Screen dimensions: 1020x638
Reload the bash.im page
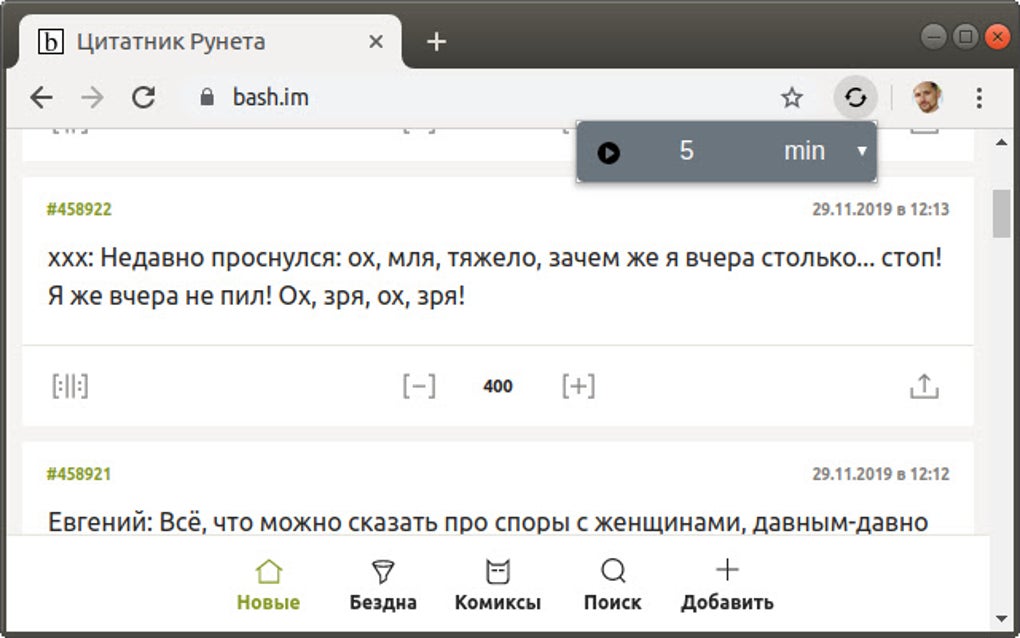143,98
